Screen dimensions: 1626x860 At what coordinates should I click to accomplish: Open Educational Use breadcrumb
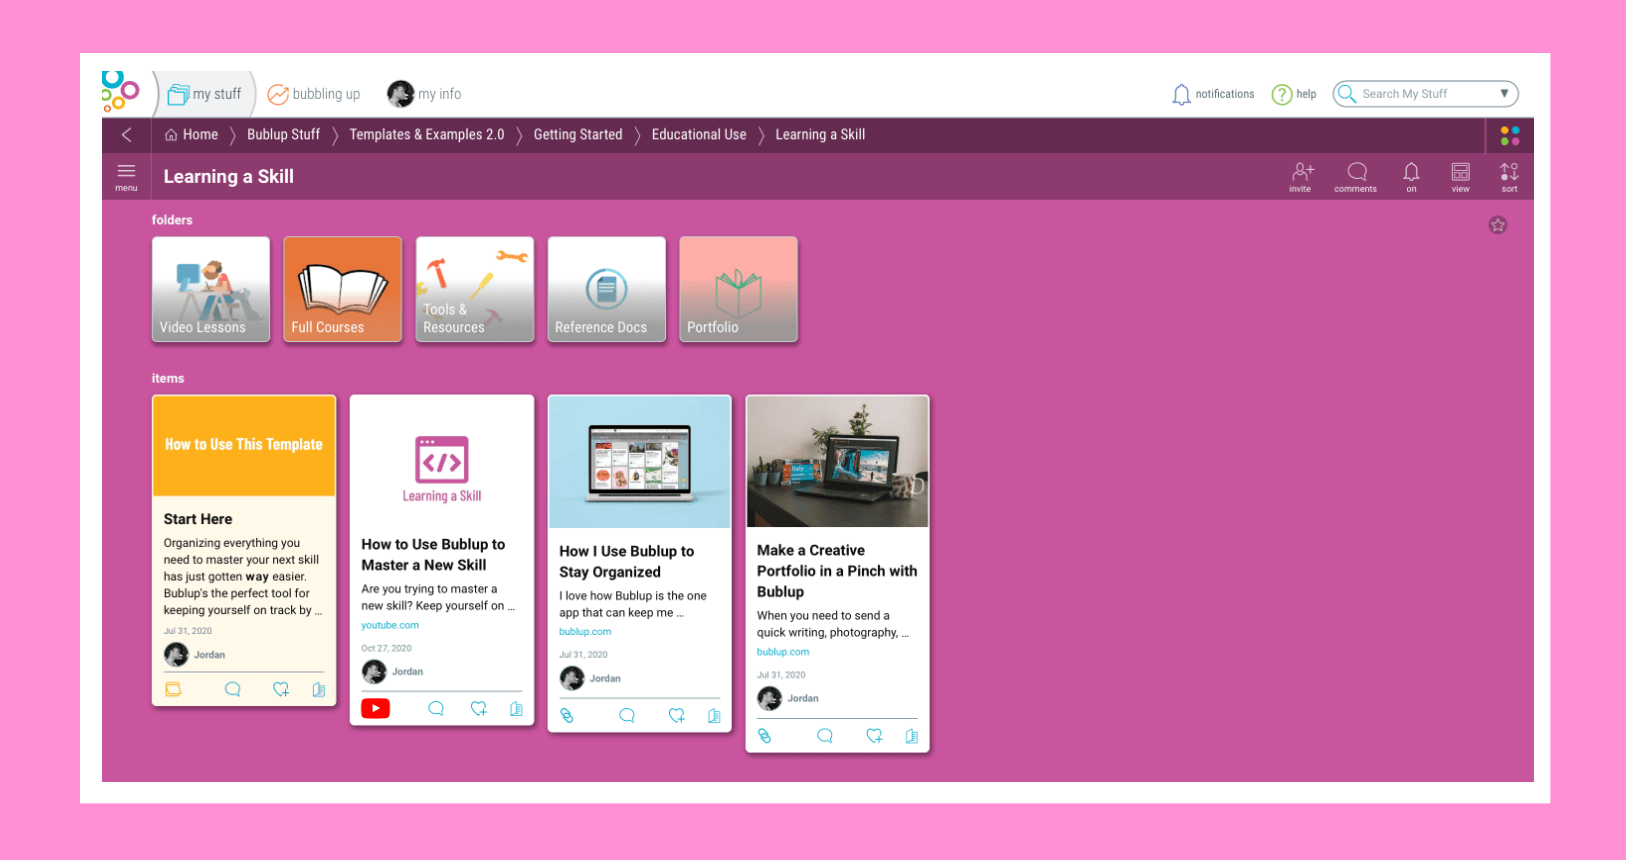tap(699, 135)
